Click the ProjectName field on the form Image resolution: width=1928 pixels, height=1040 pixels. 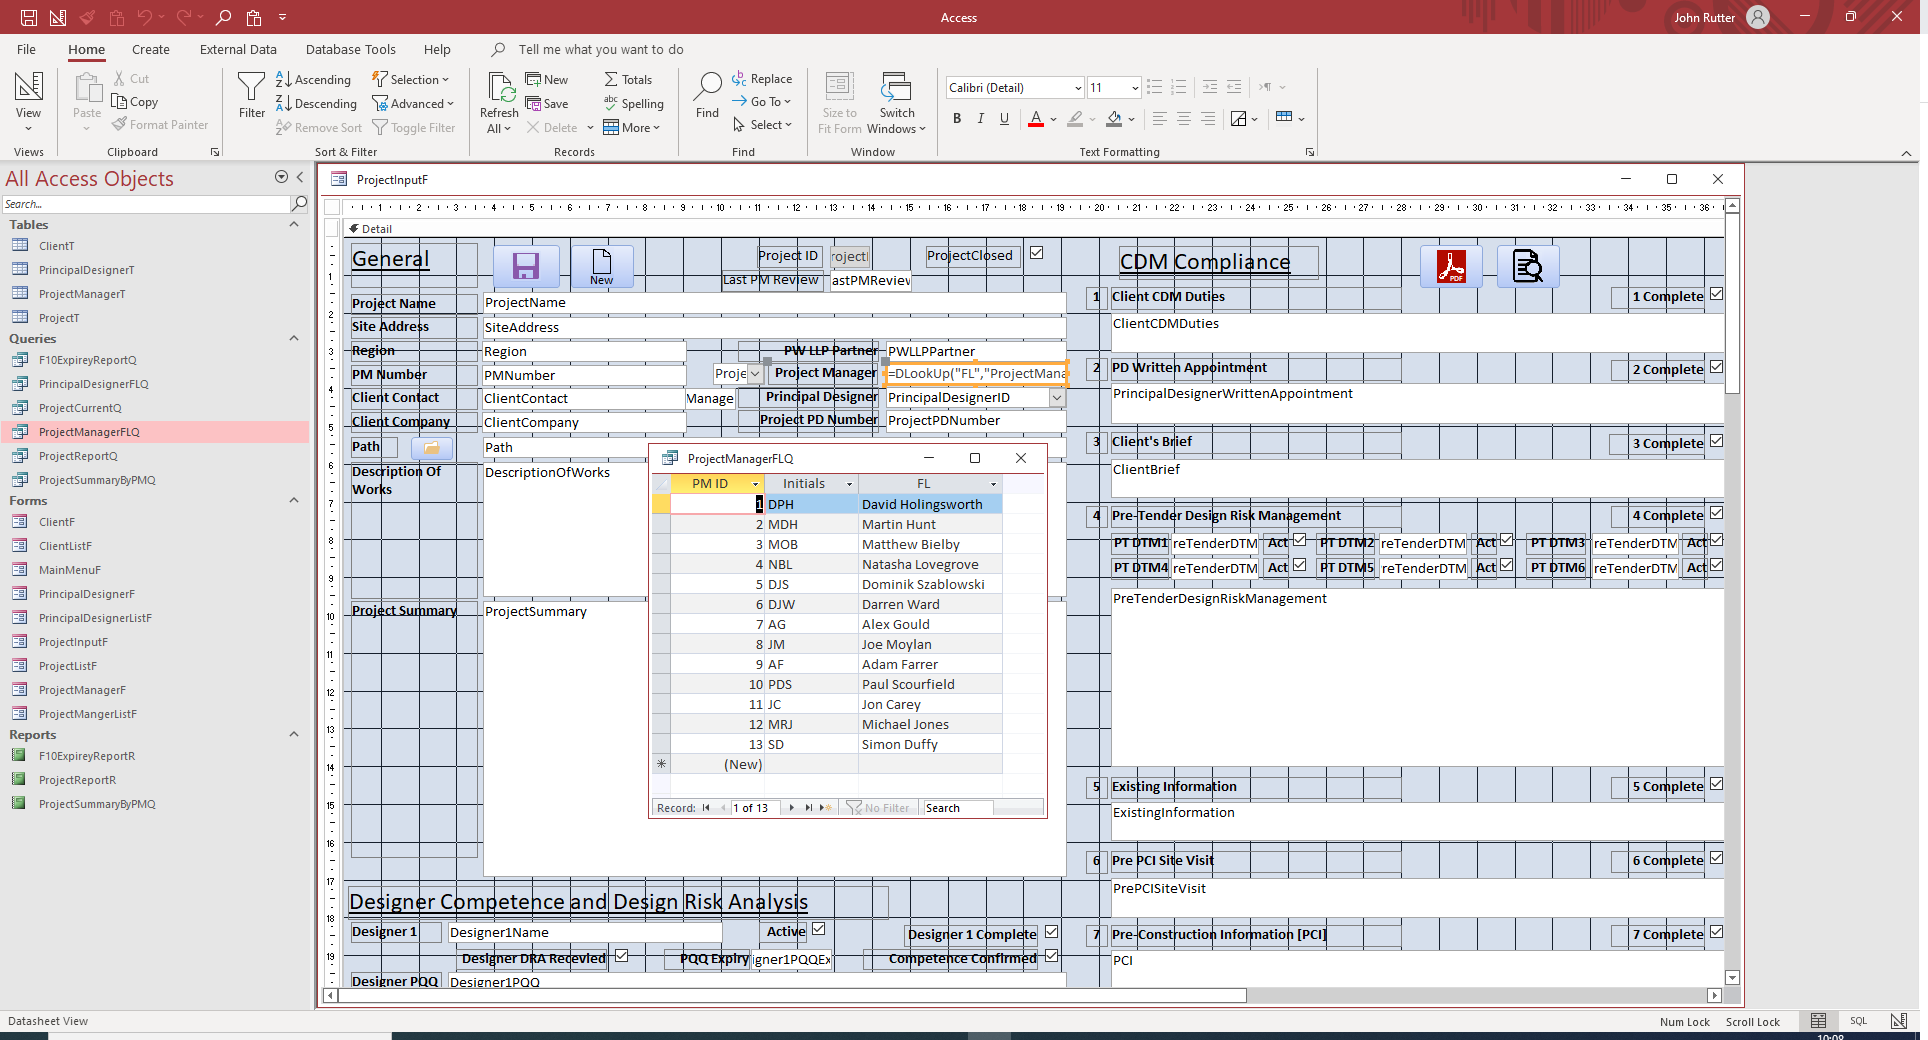(x=774, y=303)
